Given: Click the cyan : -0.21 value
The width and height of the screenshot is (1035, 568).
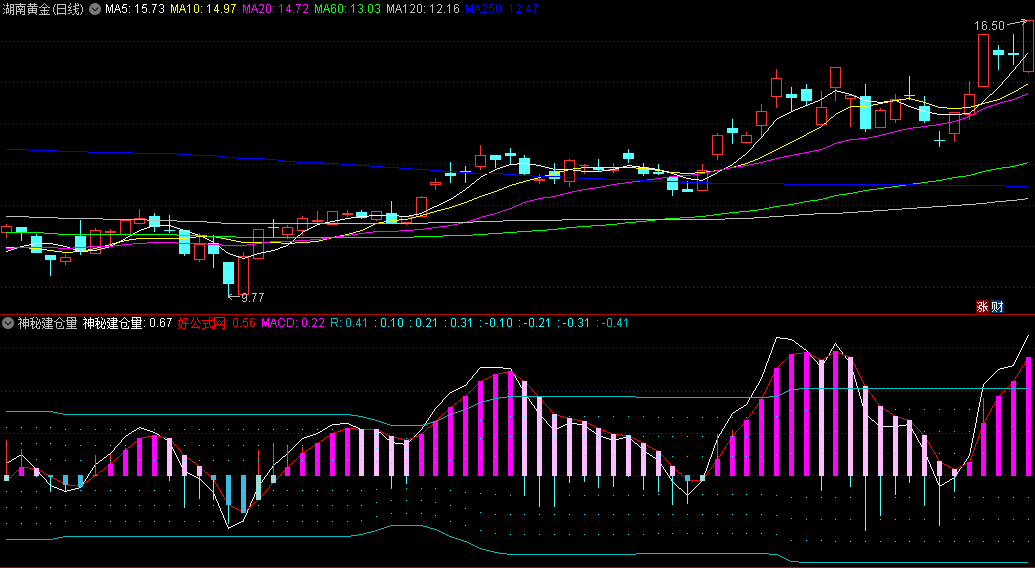Looking at the screenshot, I should coord(535,323).
